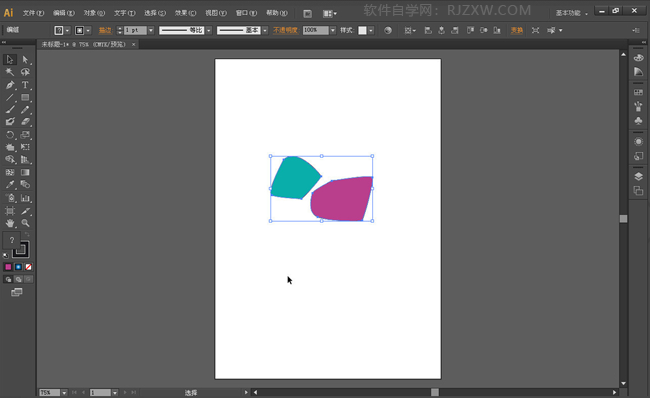Select the Hand tool
Image resolution: width=650 pixels, height=398 pixels.
click(10, 223)
